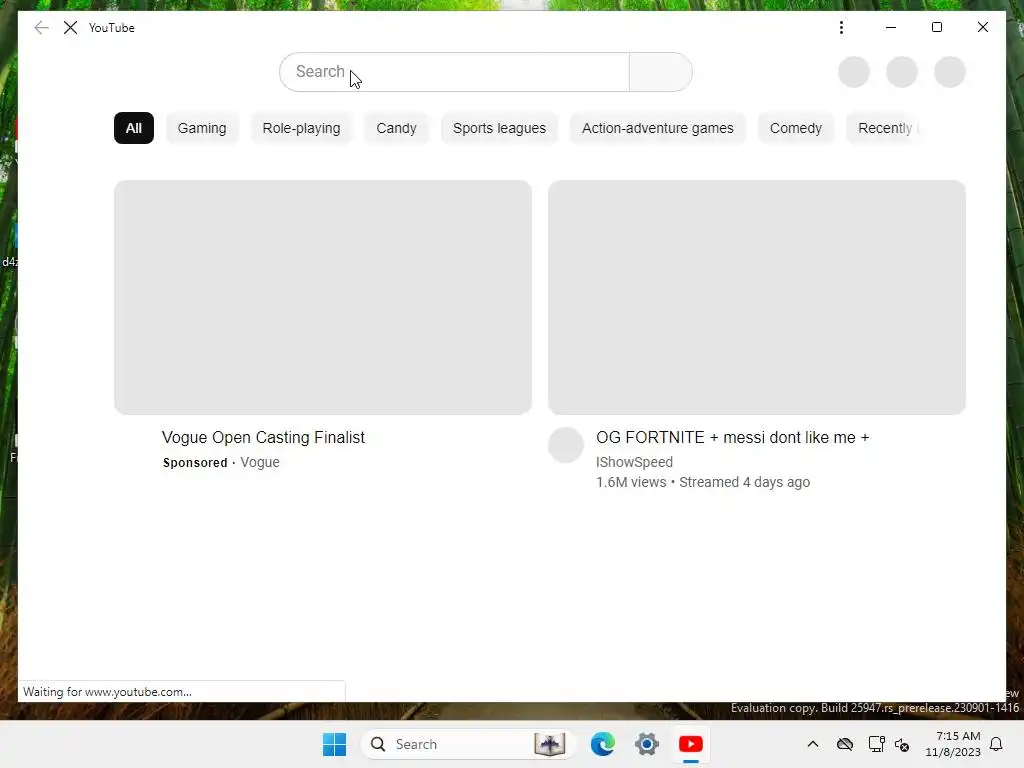
Task: Open the OG FORTNITE video thumbnail
Action: [x=757, y=297]
